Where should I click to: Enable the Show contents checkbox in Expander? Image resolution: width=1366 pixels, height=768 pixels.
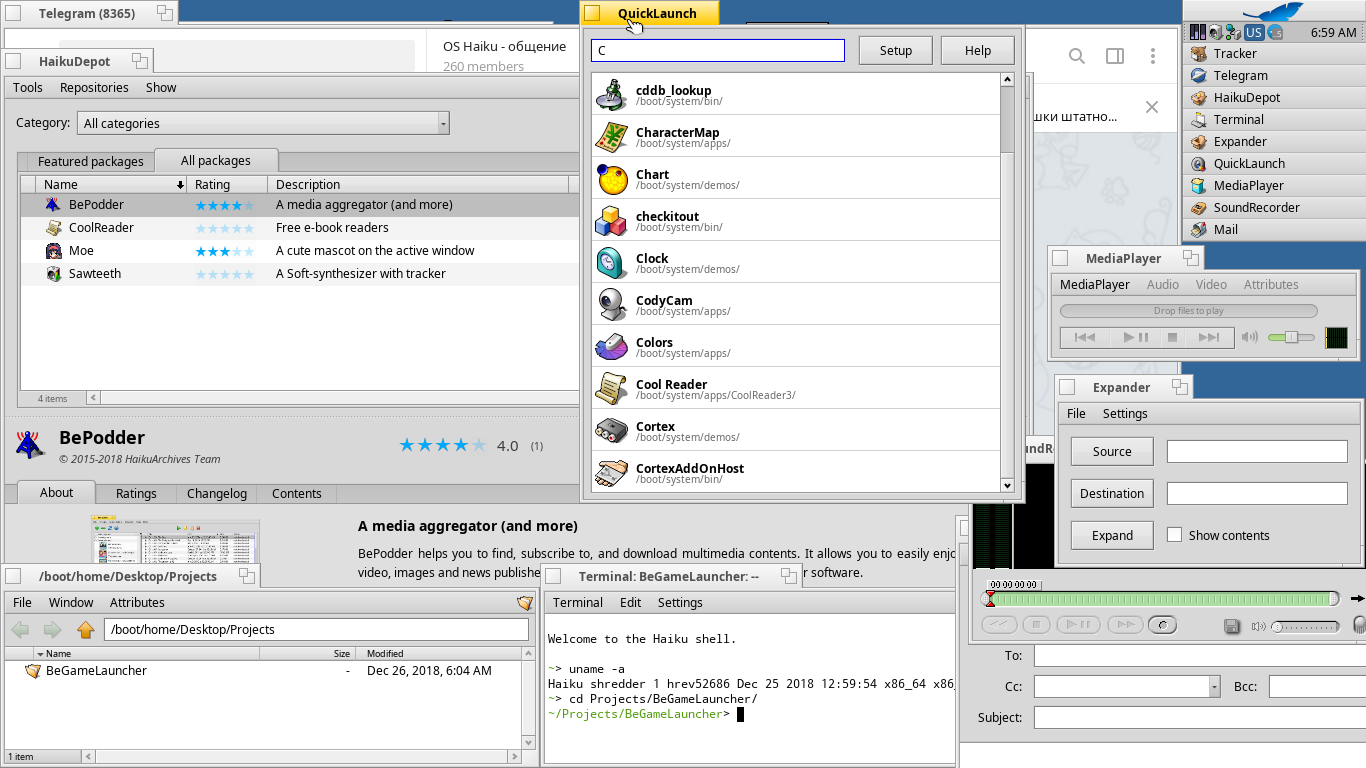[1174, 535]
